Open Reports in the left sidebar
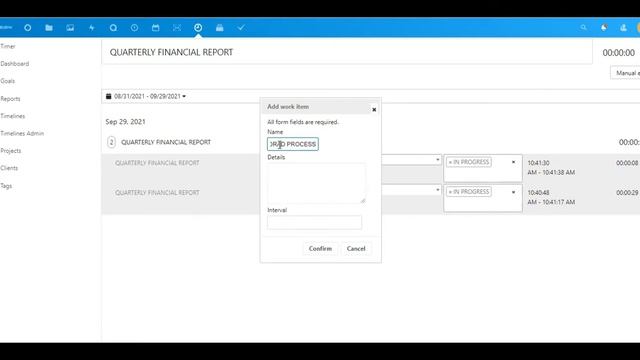The image size is (640, 360). point(10,99)
